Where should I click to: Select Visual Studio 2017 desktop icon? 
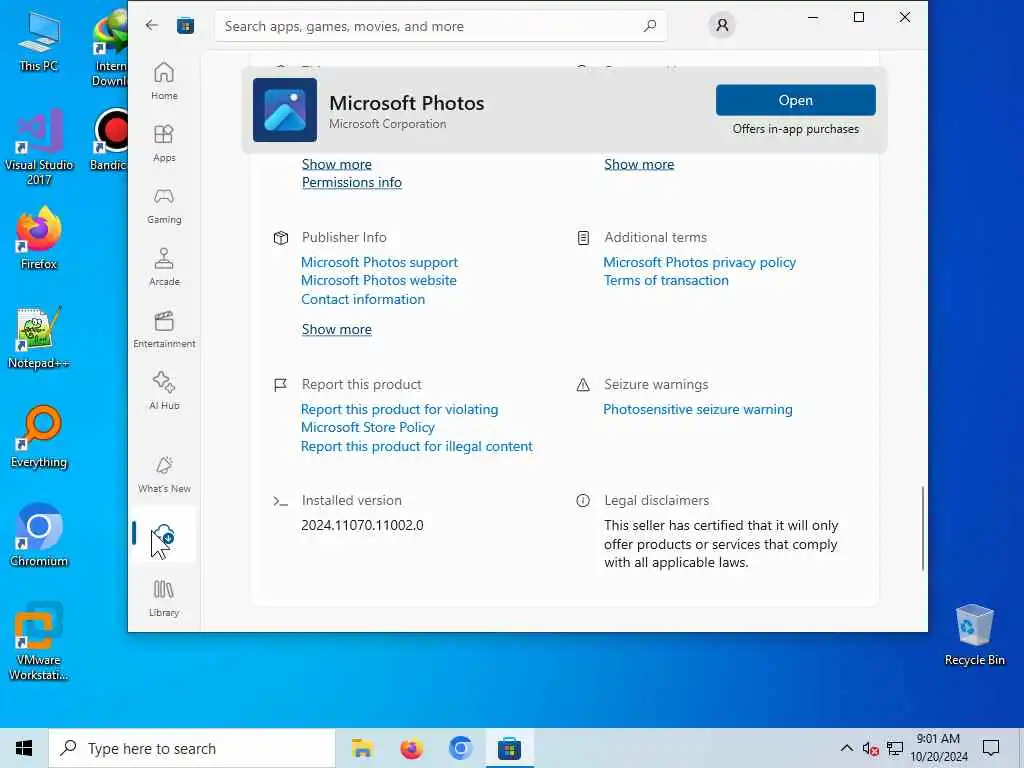pos(39,148)
